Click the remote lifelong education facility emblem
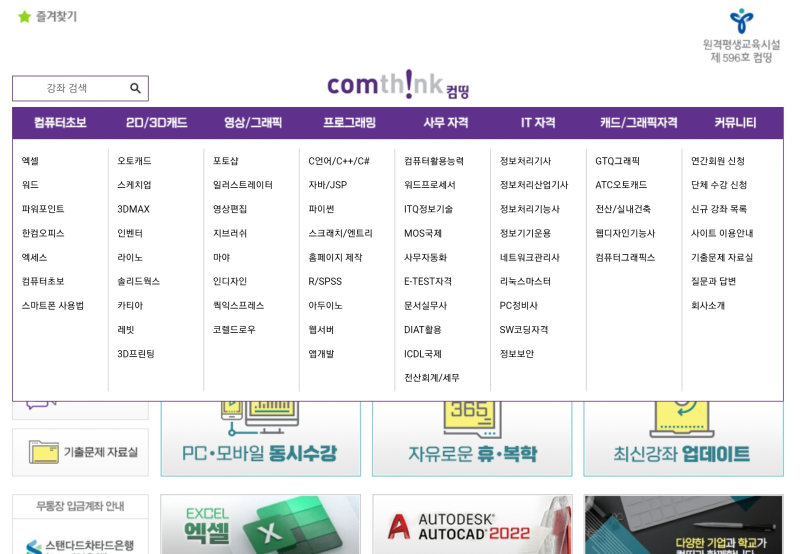The height and width of the screenshot is (554, 800). click(x=741, y=21)
